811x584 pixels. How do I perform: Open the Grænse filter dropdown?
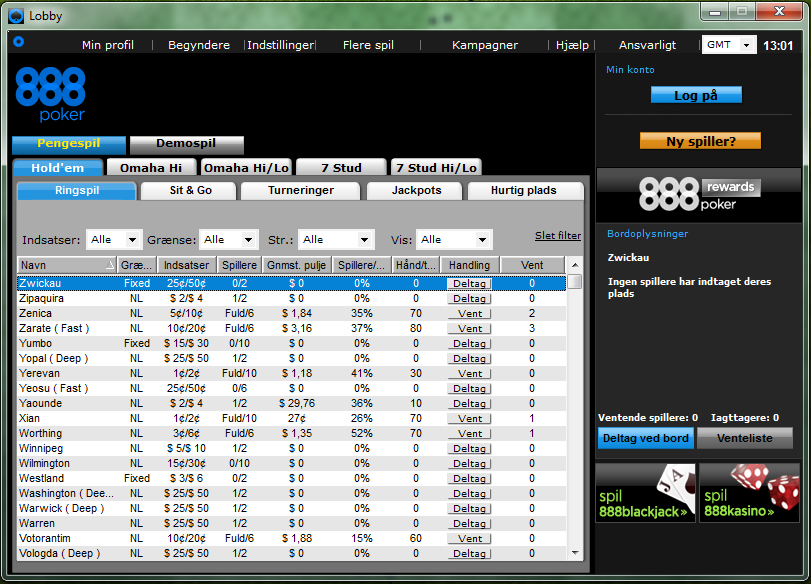pyautogui.click(x=246, y=240)
